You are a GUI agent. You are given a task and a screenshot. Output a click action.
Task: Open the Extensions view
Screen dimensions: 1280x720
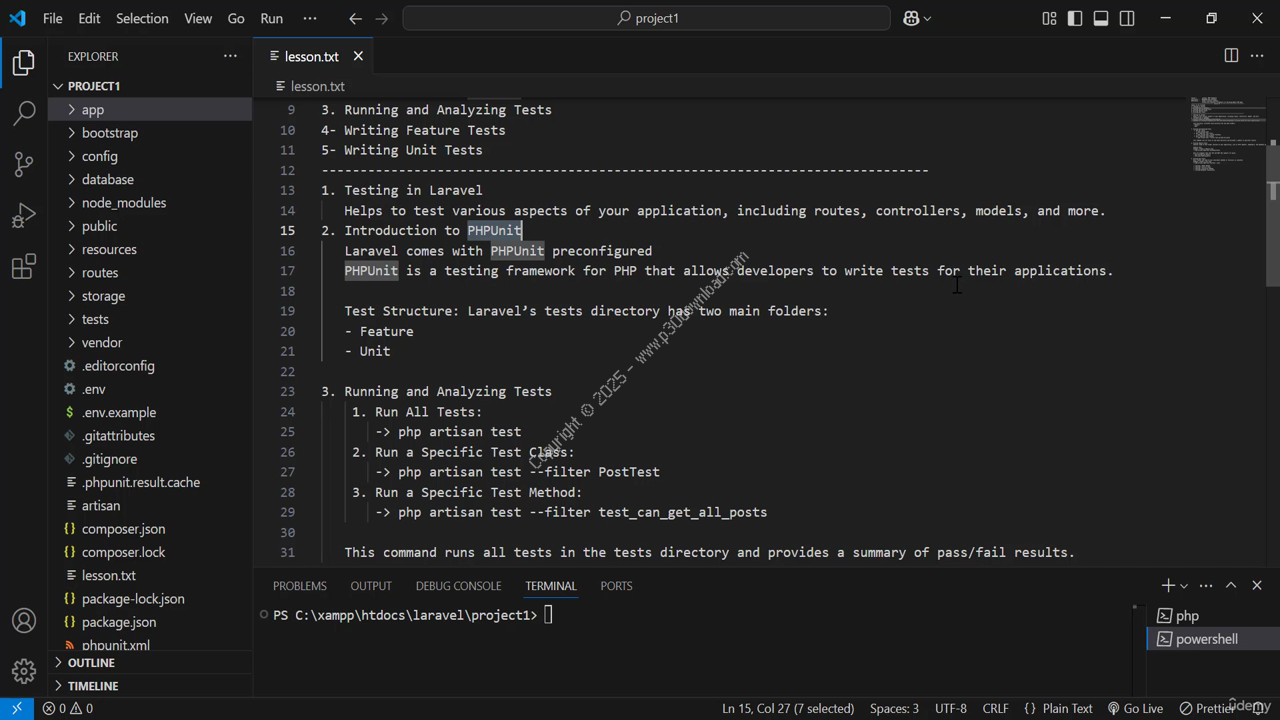coord(24,267)
